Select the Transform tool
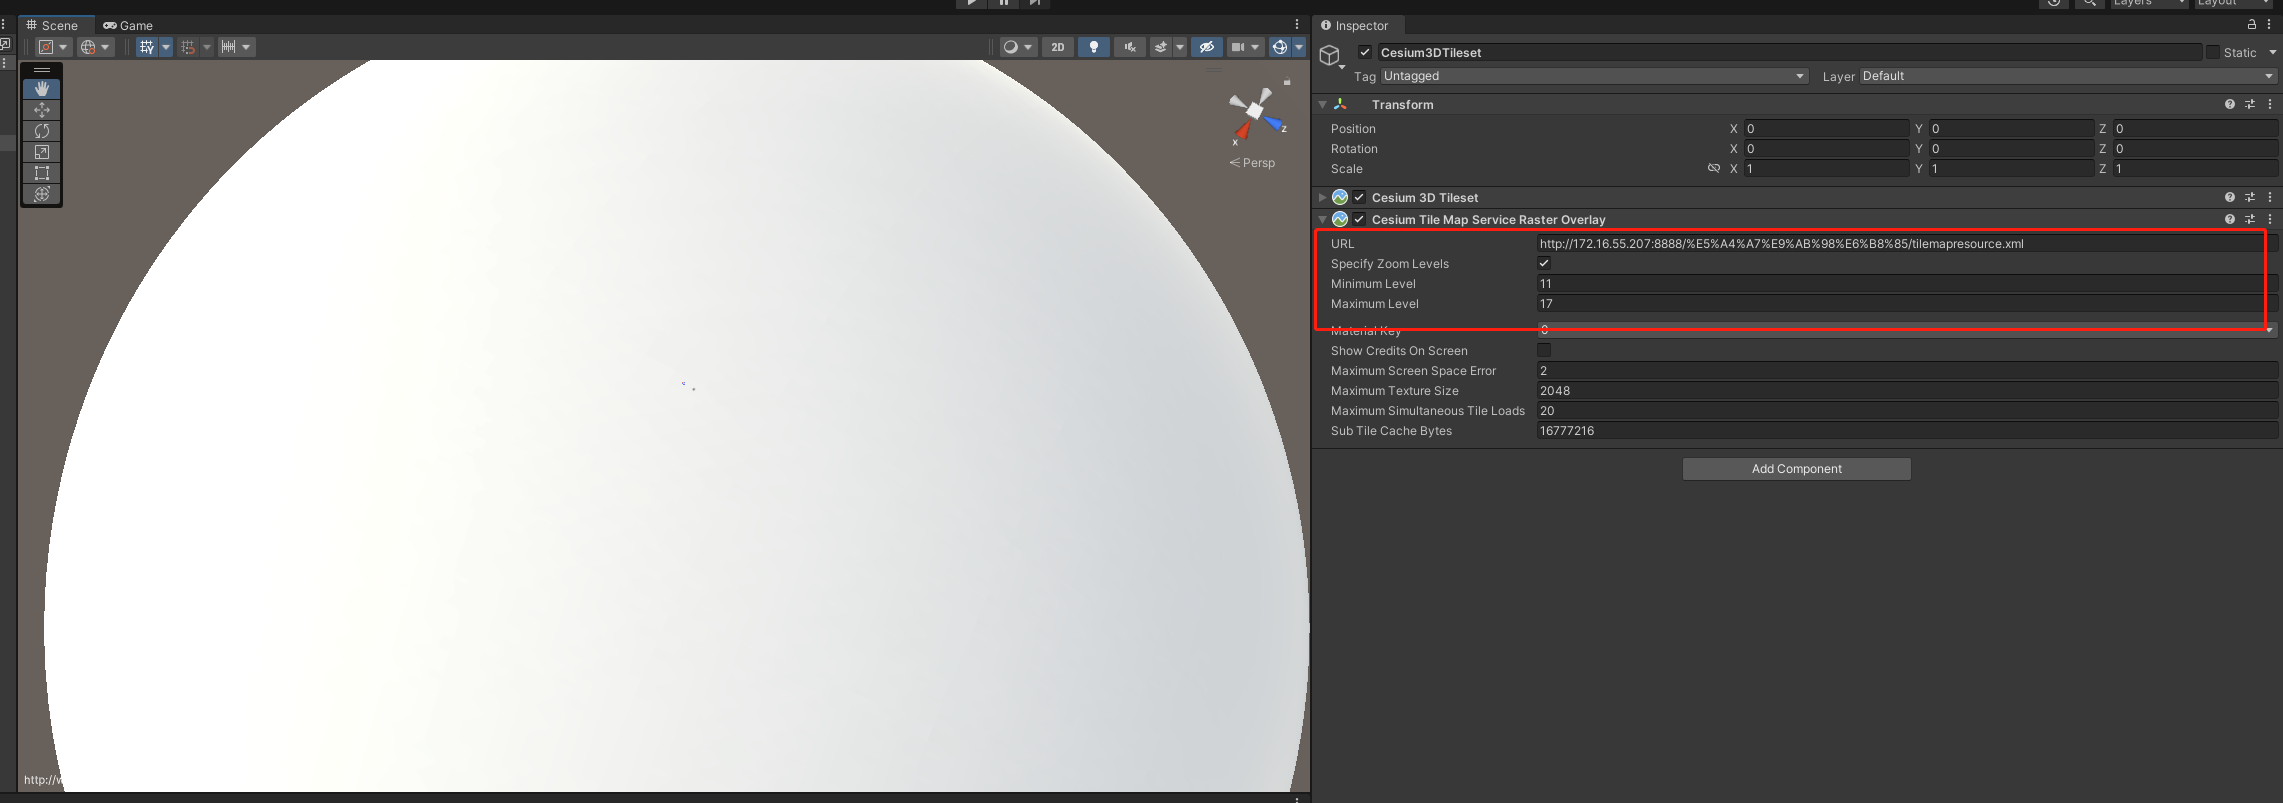 [x=42, y=194]
